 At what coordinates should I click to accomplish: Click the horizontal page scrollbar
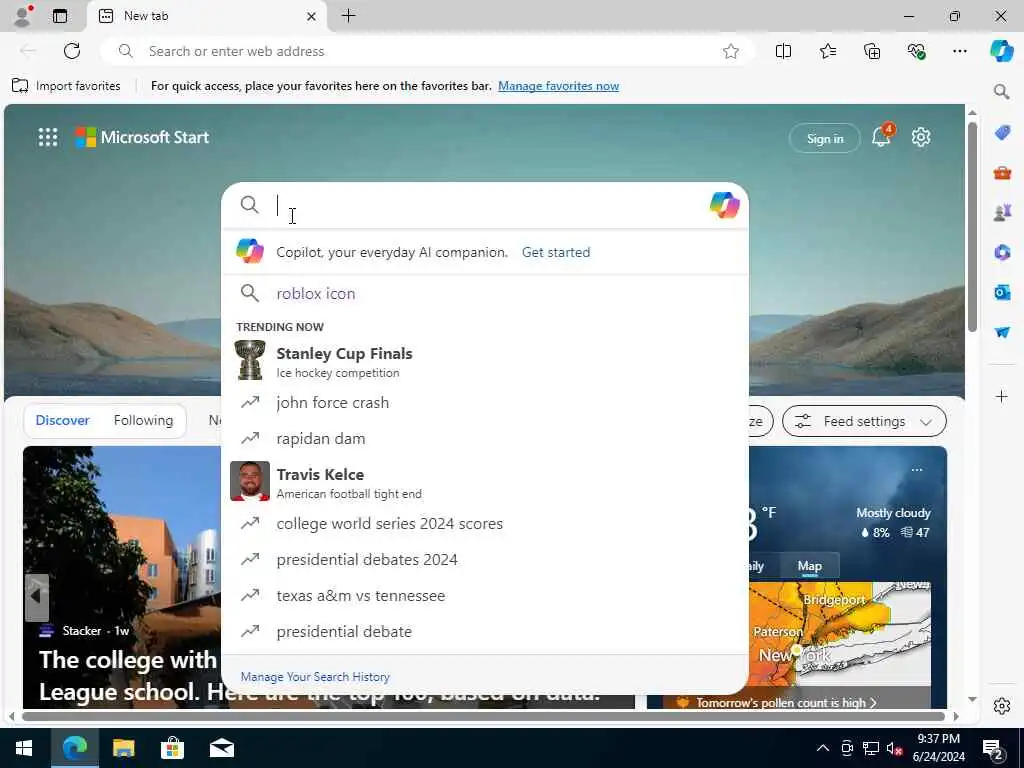pyautogui.click(x=483, y=716)
